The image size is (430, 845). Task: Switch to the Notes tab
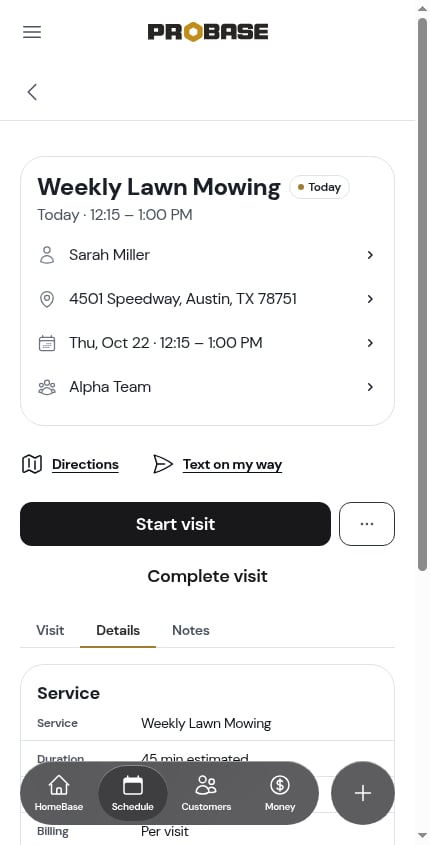[191, 631]
